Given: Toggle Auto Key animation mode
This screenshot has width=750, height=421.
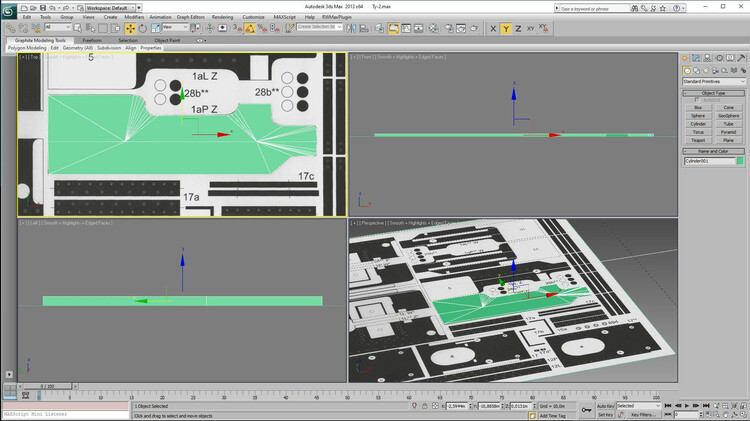Looking at the screenshot, I should 605,406.
